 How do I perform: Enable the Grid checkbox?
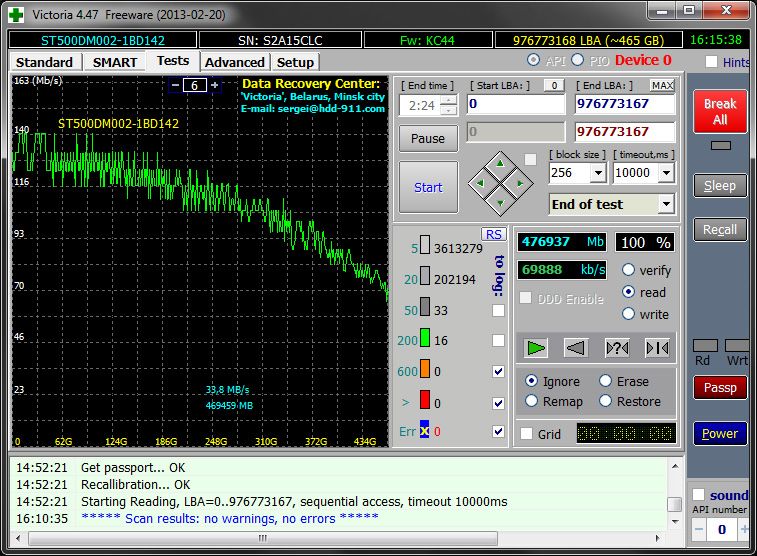point(526,434)
